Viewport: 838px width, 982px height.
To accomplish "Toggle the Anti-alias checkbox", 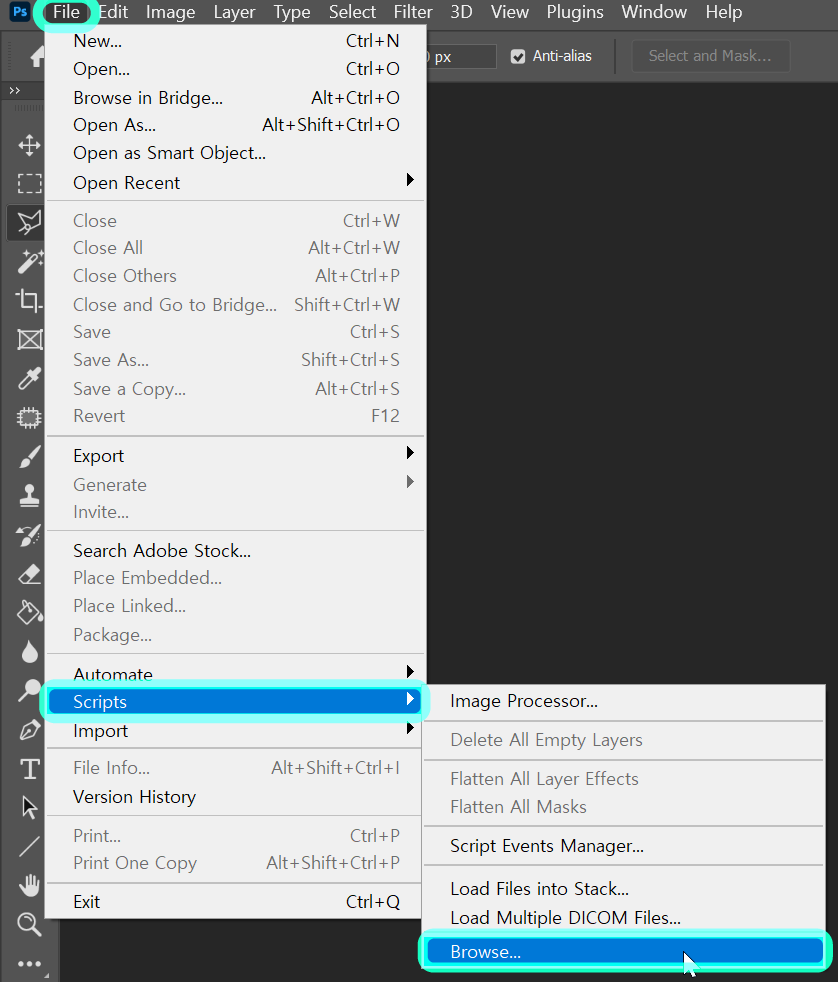I will [517, 56].
